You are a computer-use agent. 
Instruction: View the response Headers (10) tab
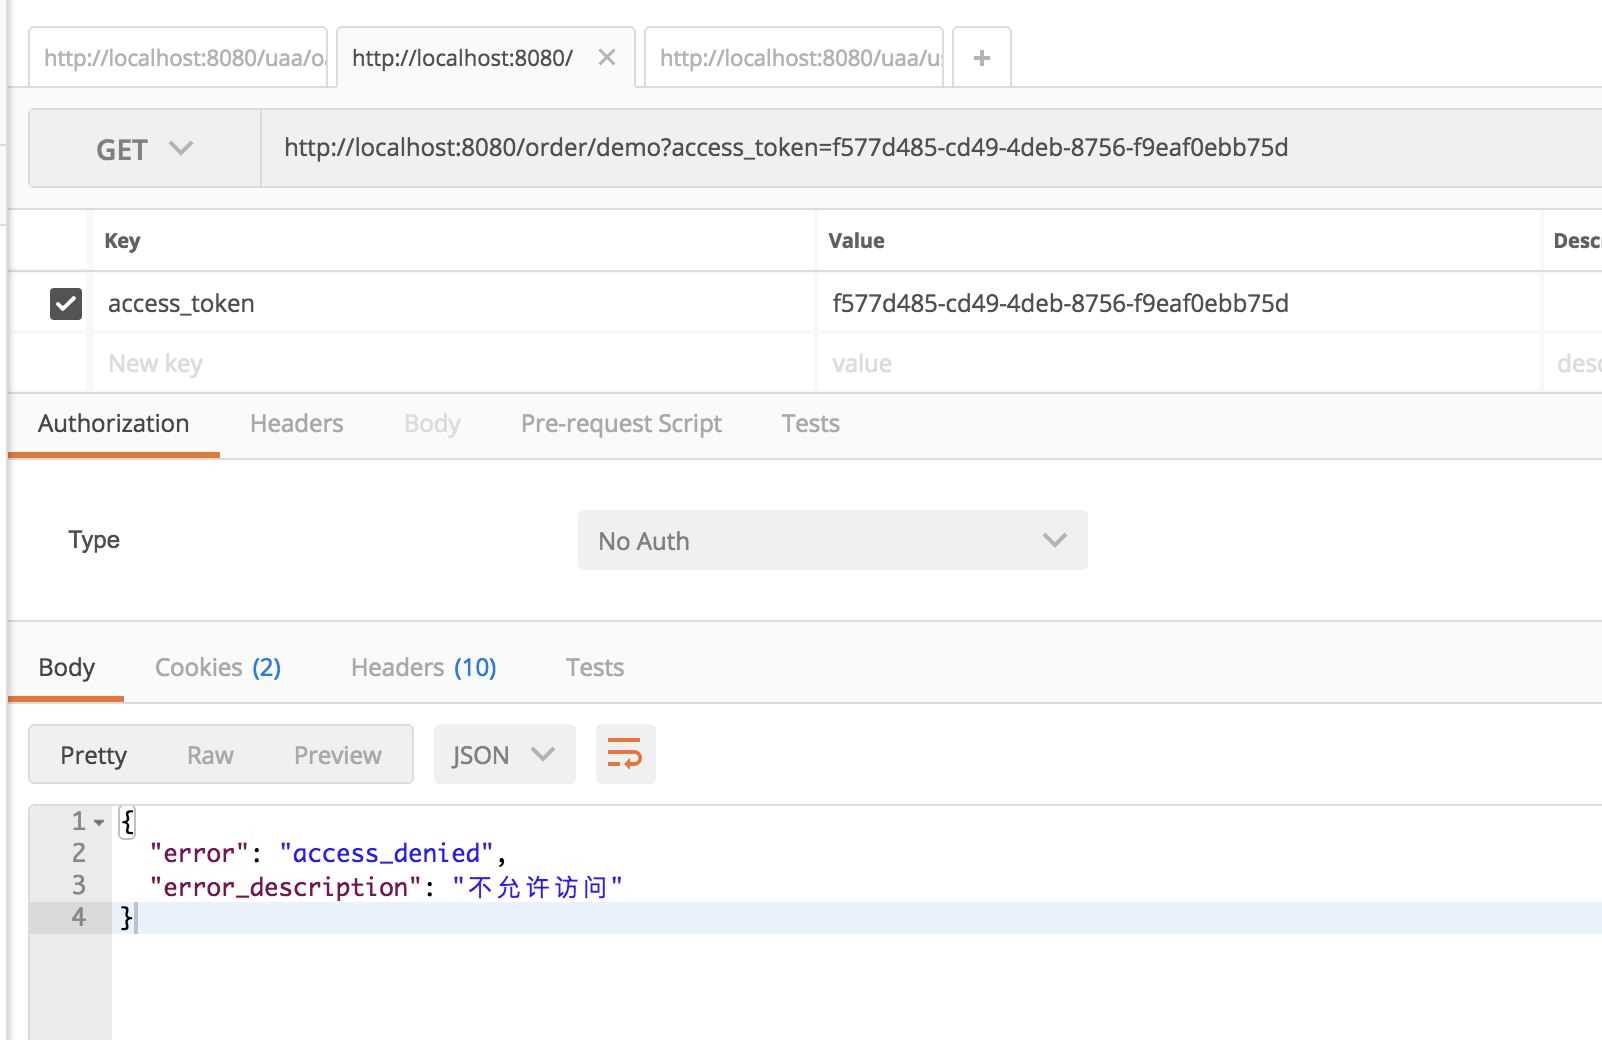[423, 667]
